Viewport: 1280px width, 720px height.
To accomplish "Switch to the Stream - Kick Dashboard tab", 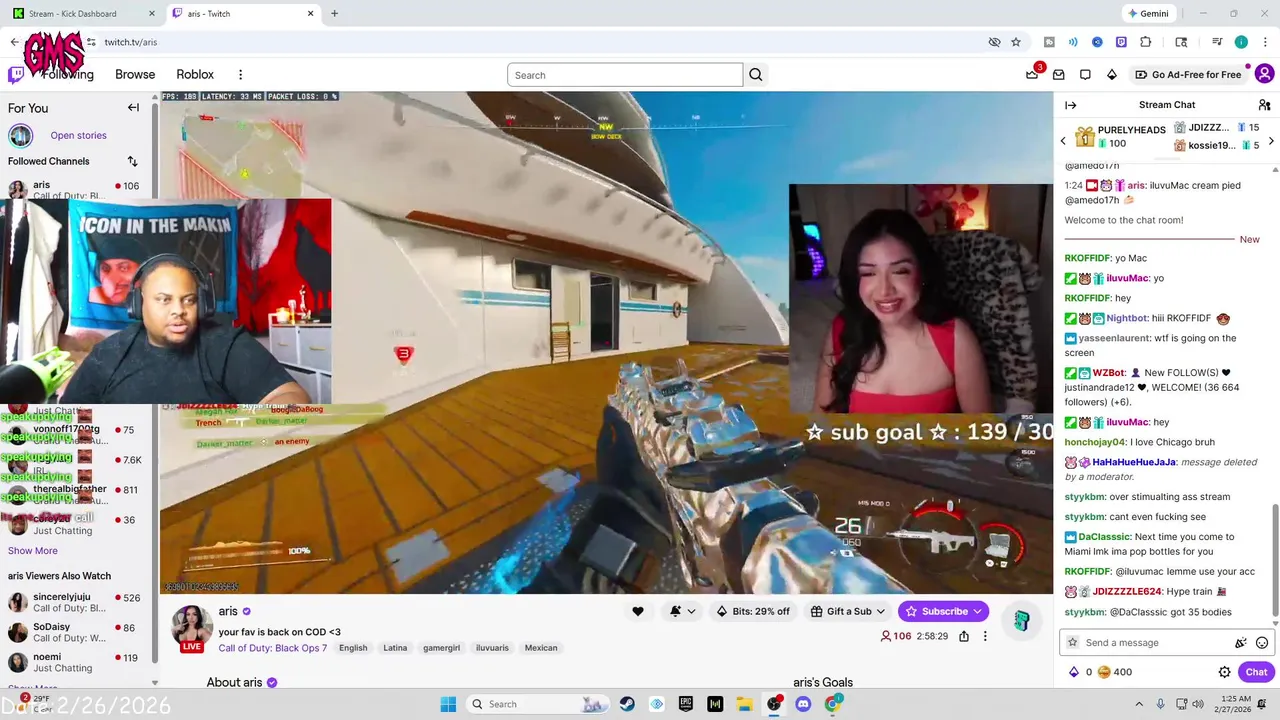I will pyautogui.click(x=84, y=14).
